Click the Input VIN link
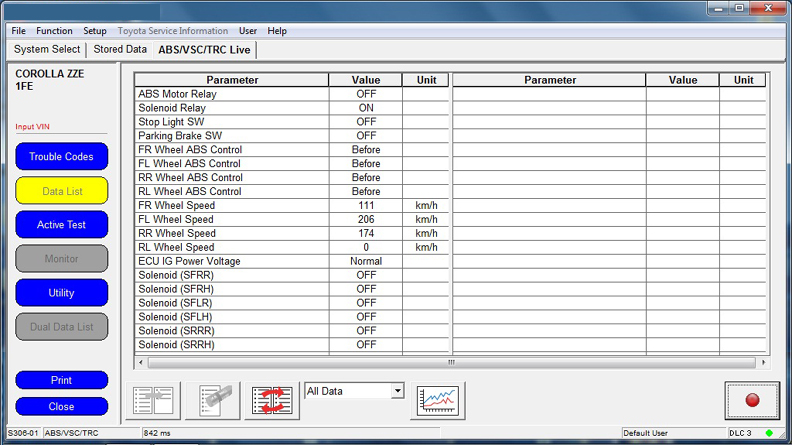Viewport: 792px width, 445px height. [x=32, y=127]
